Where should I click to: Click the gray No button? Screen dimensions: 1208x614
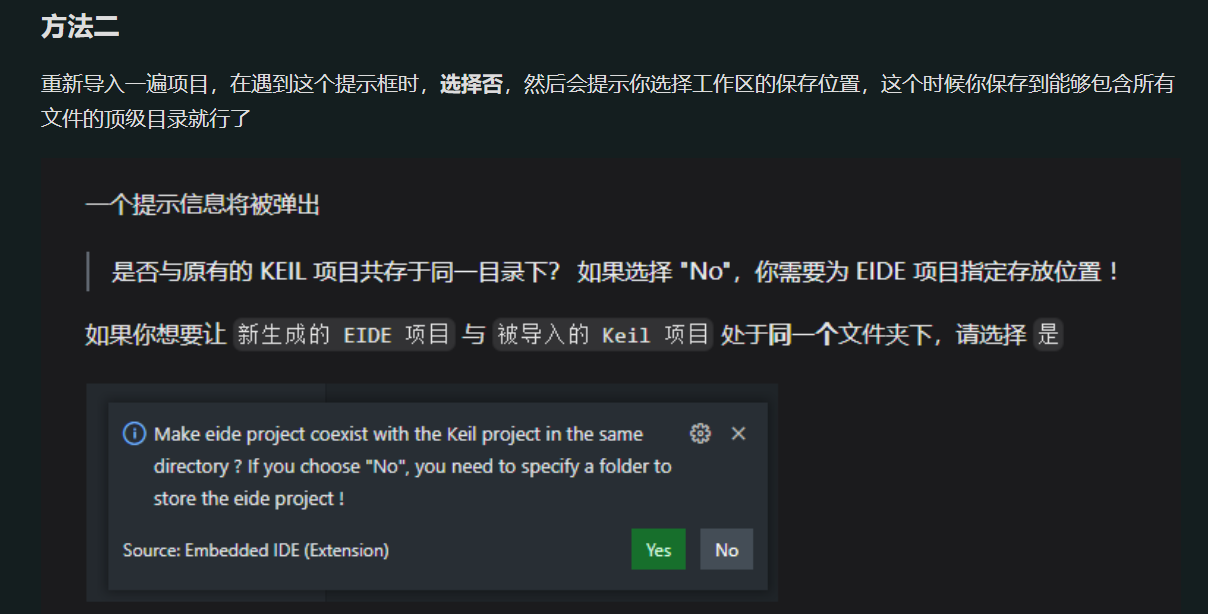coord(726,549)
